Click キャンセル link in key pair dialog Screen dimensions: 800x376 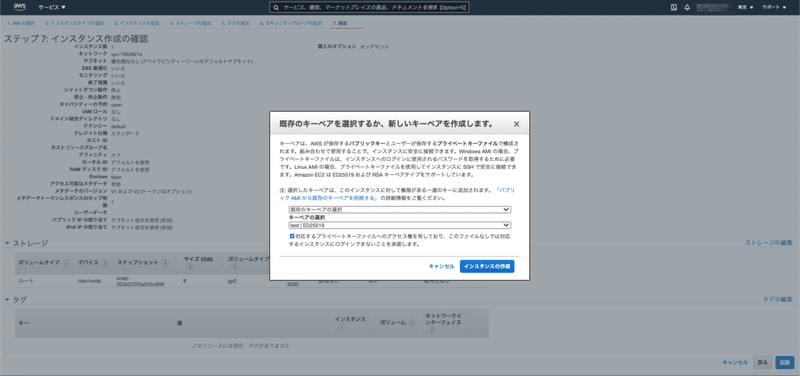click(441, 266)
